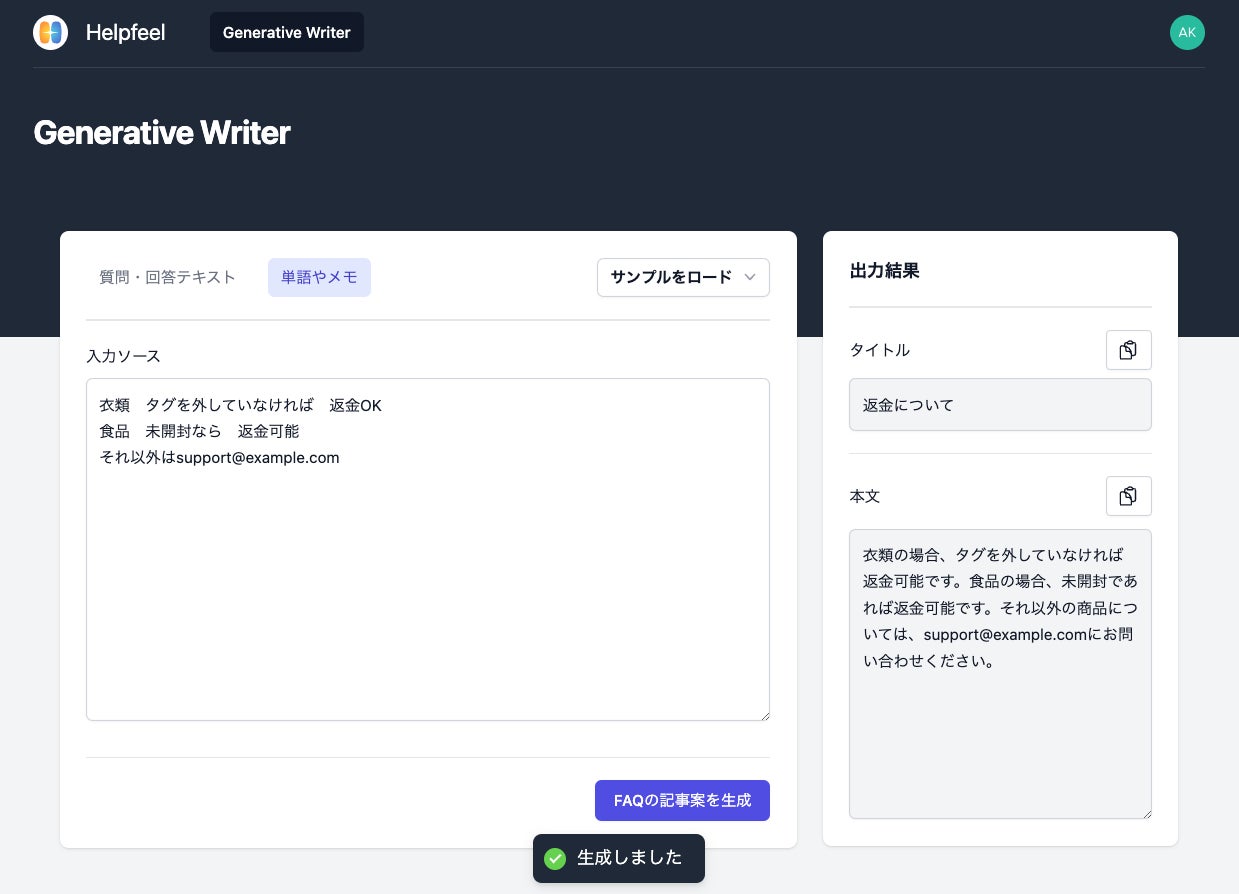The height and width of the screenshot is (894, 1239).
Task: Focus the 入力ソース text area
Action: click(428, 549)
